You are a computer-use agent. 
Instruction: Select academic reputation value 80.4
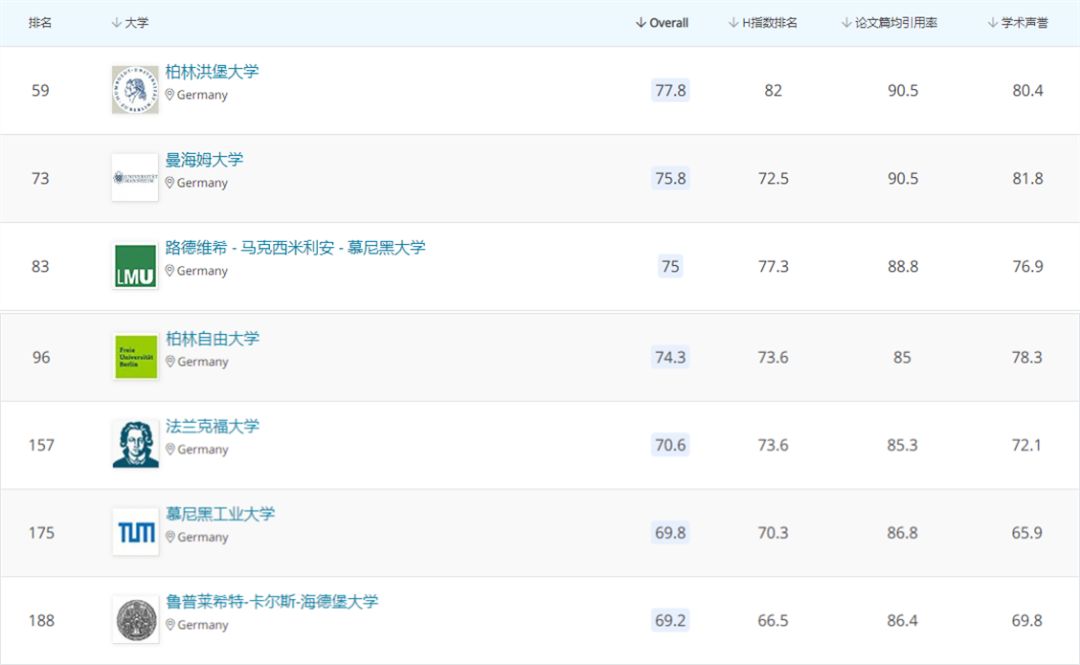pos(1028,90)
